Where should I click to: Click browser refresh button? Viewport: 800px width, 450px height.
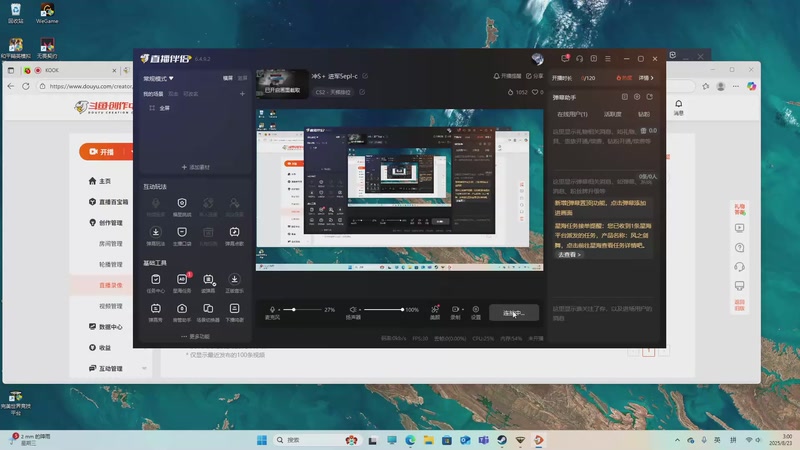26,86
